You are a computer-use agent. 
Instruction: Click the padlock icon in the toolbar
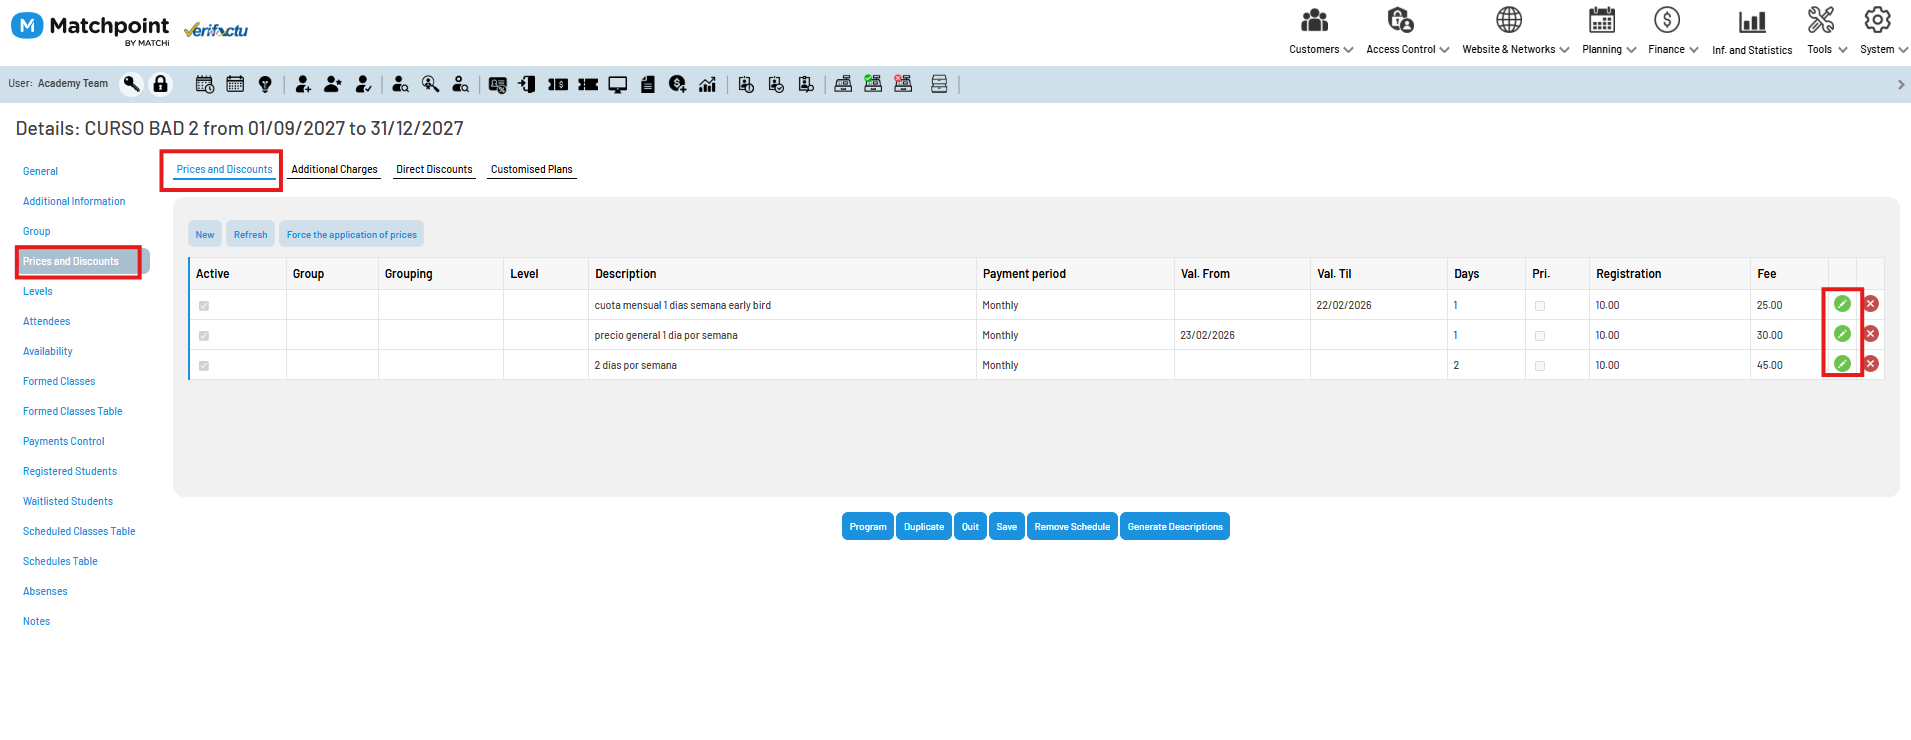(160, 84)
